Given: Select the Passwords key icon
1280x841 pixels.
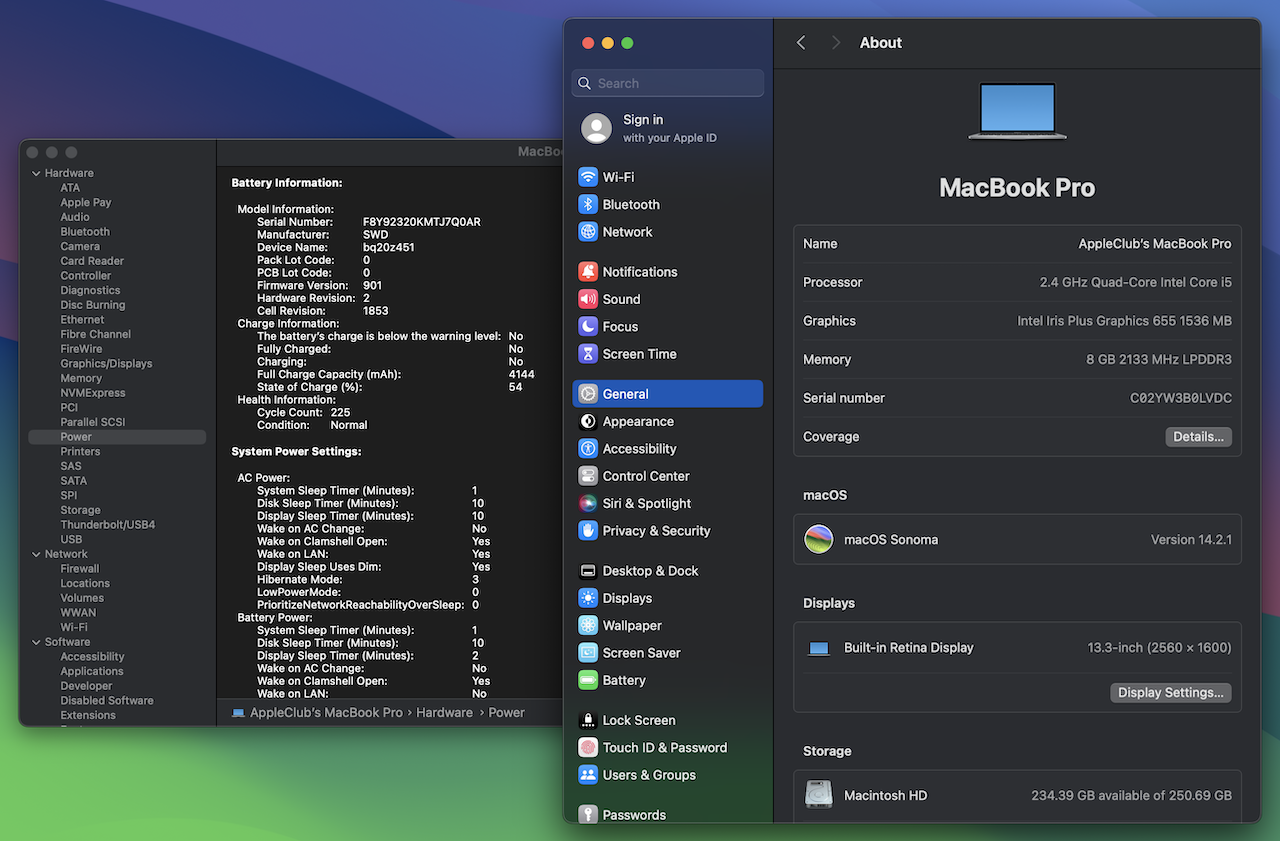Looking at the screenshot, I should (x=588, y=815).
